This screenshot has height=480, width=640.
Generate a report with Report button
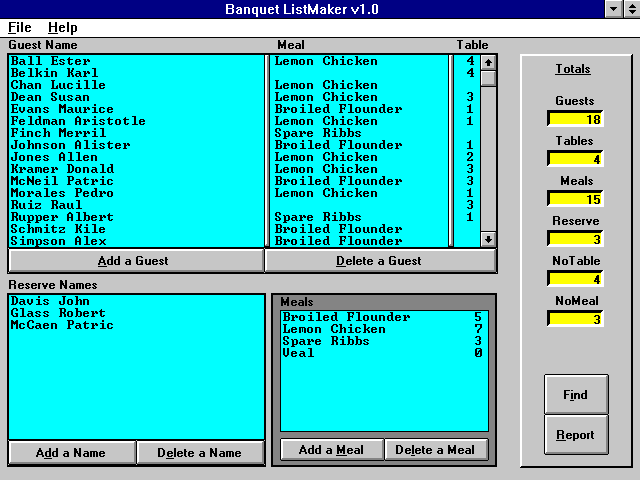pos(575,435)
